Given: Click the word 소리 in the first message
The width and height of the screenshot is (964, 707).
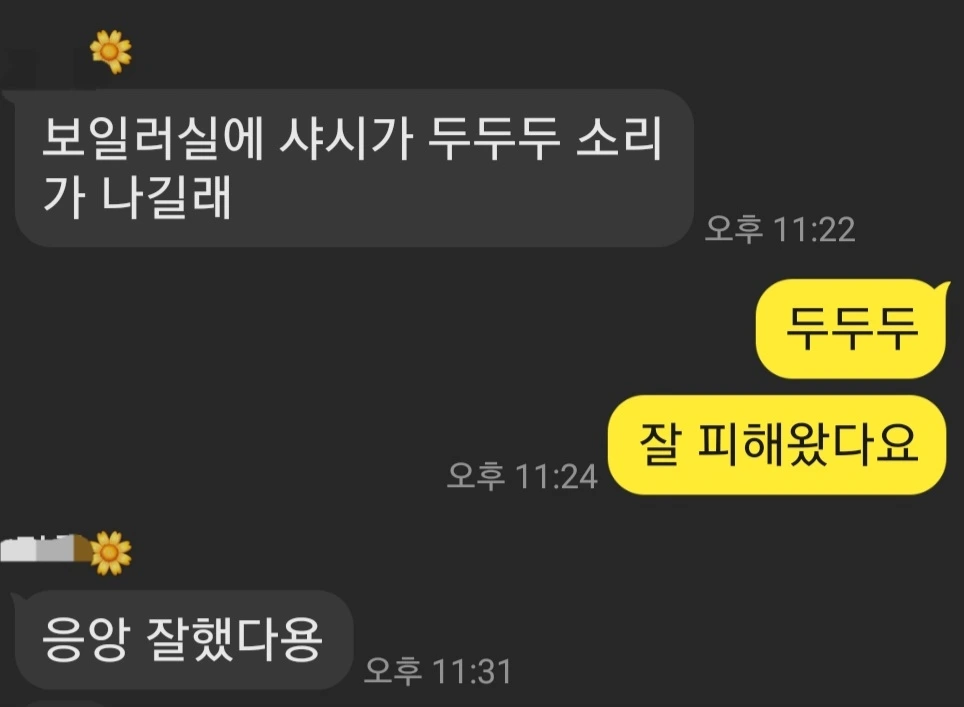Looking at the screenshot, I should pyautogui.click(x=618, y=138).
